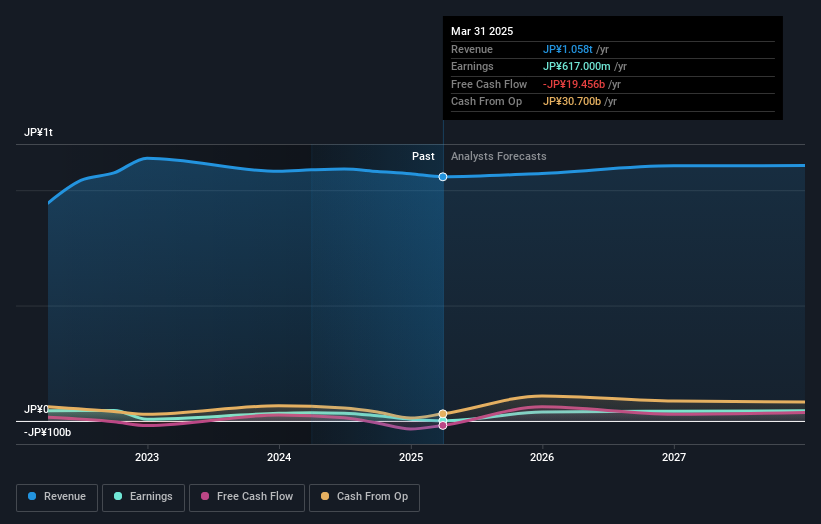The height and width of the screenshot is (524, 821).
Task: Click the Analysts Forecasts label
Action: (x=498, y=157)
